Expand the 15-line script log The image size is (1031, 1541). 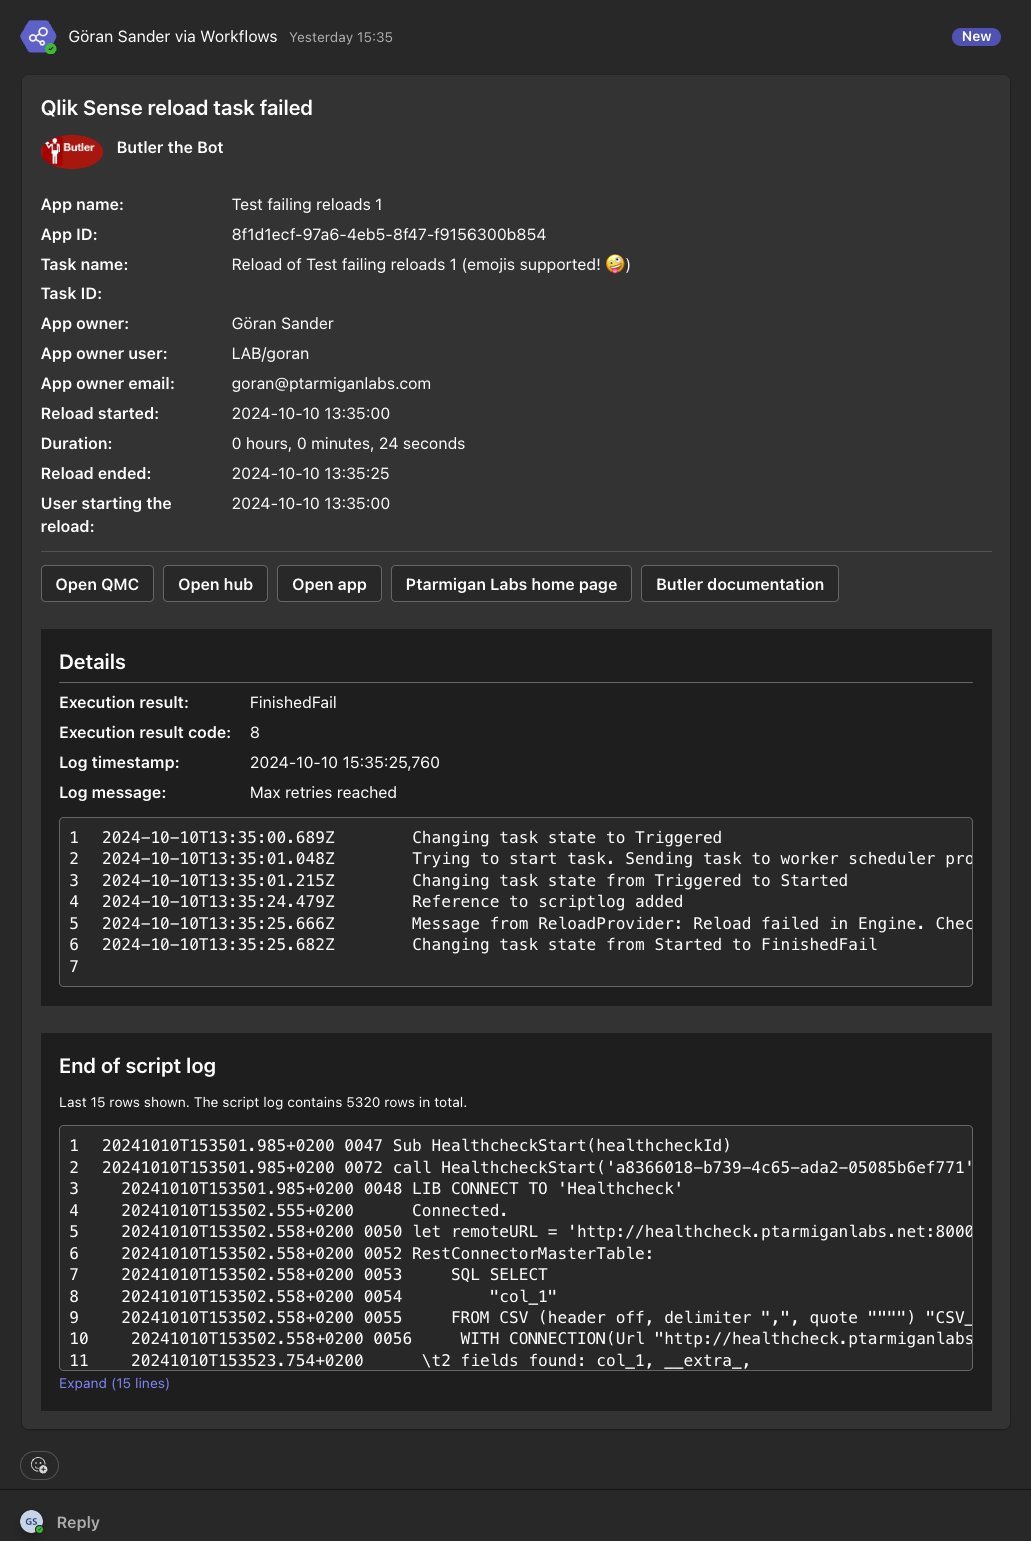coord(114,1383)
